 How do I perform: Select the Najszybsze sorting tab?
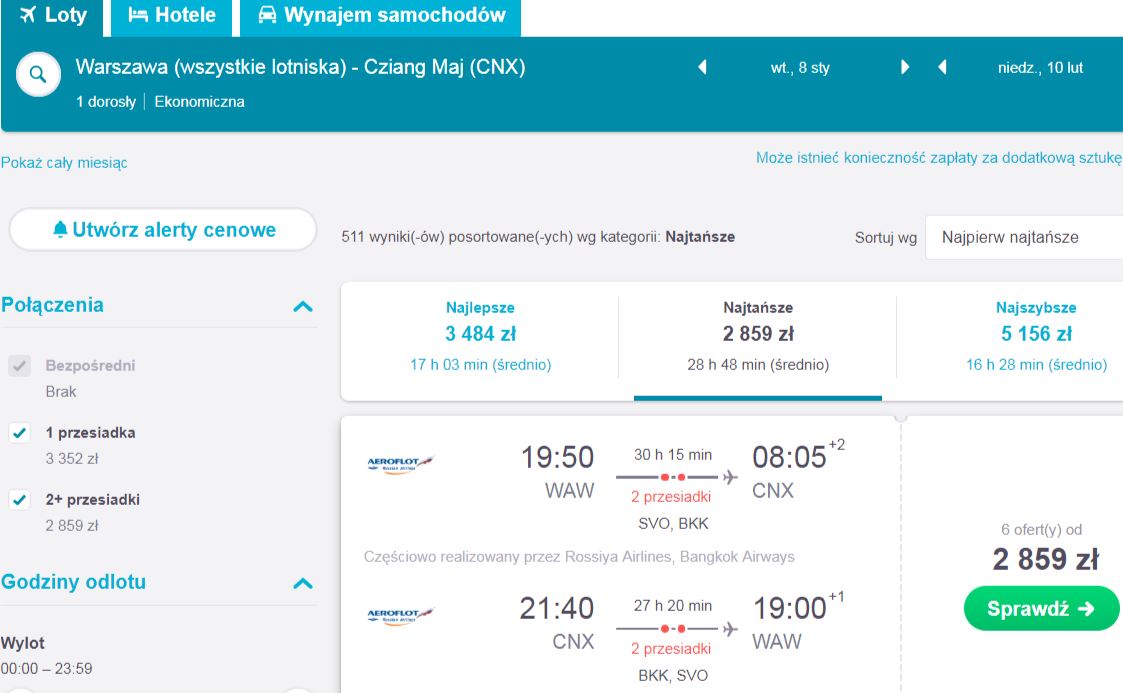coord(1036,336)
